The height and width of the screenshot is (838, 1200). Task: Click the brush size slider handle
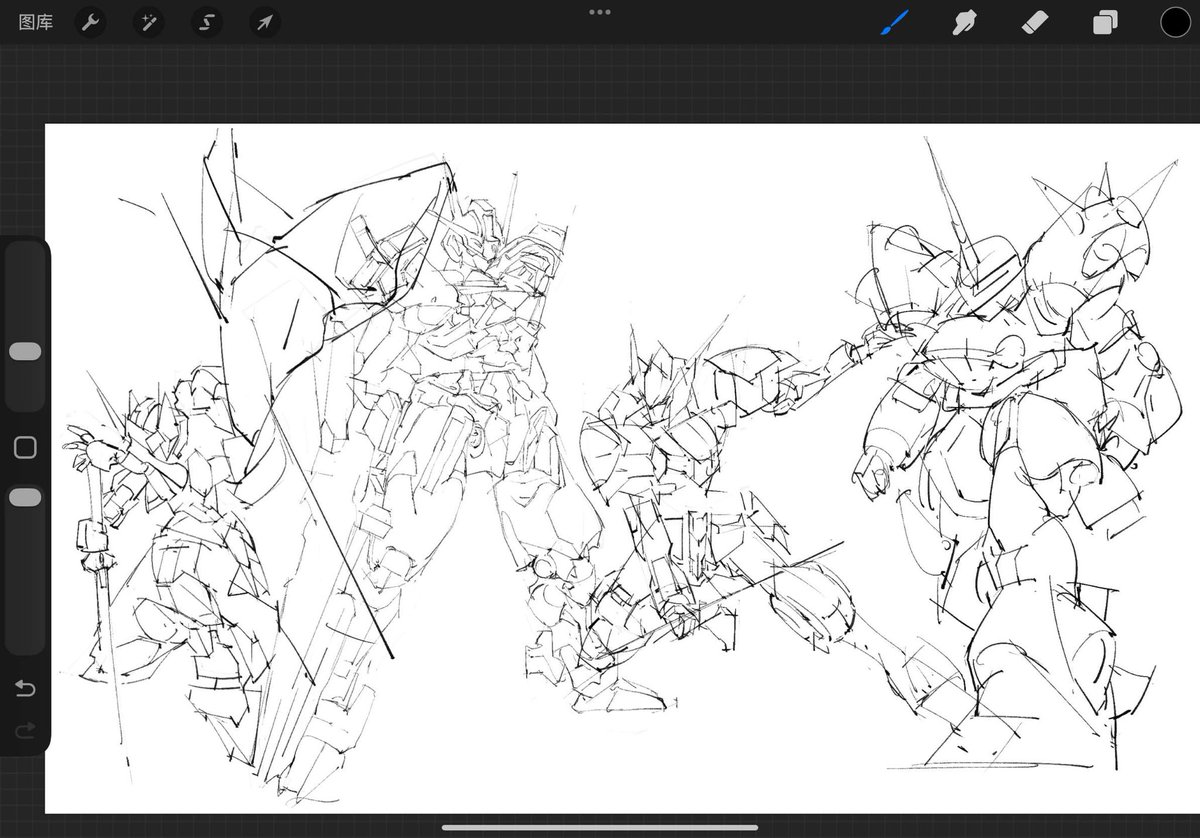25,351
